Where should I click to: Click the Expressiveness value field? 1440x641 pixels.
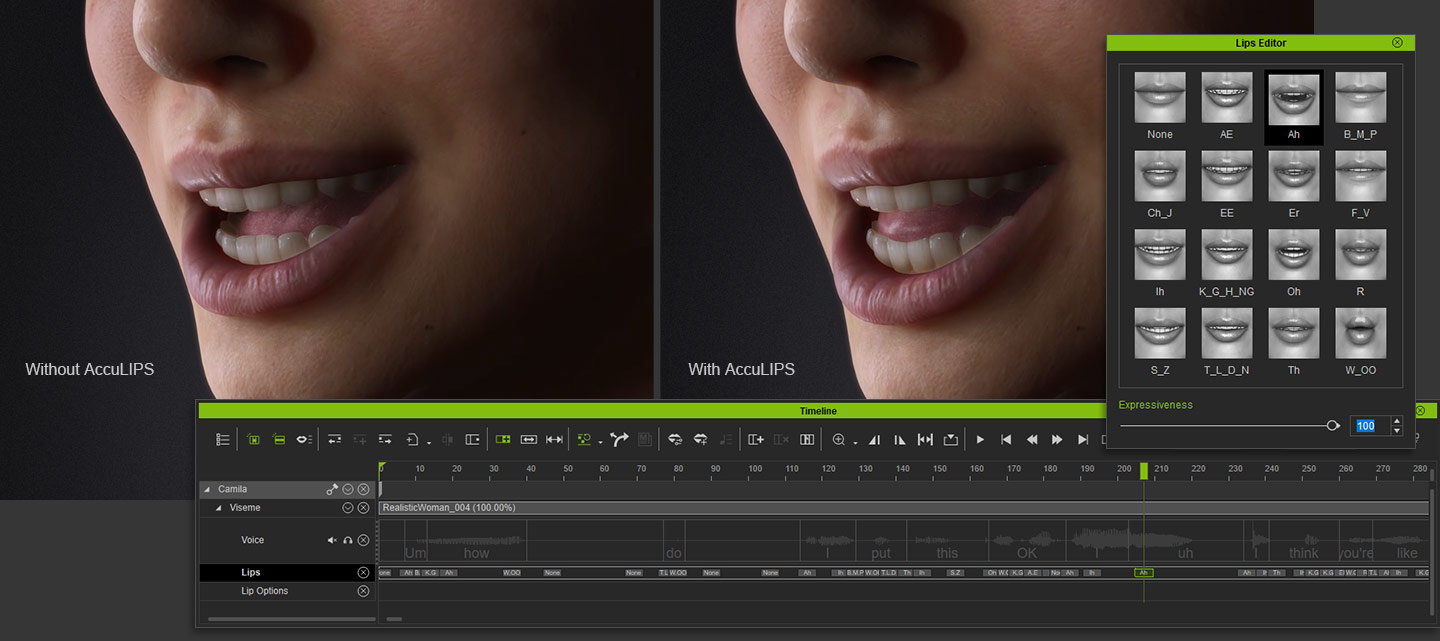pos(1370,426)
